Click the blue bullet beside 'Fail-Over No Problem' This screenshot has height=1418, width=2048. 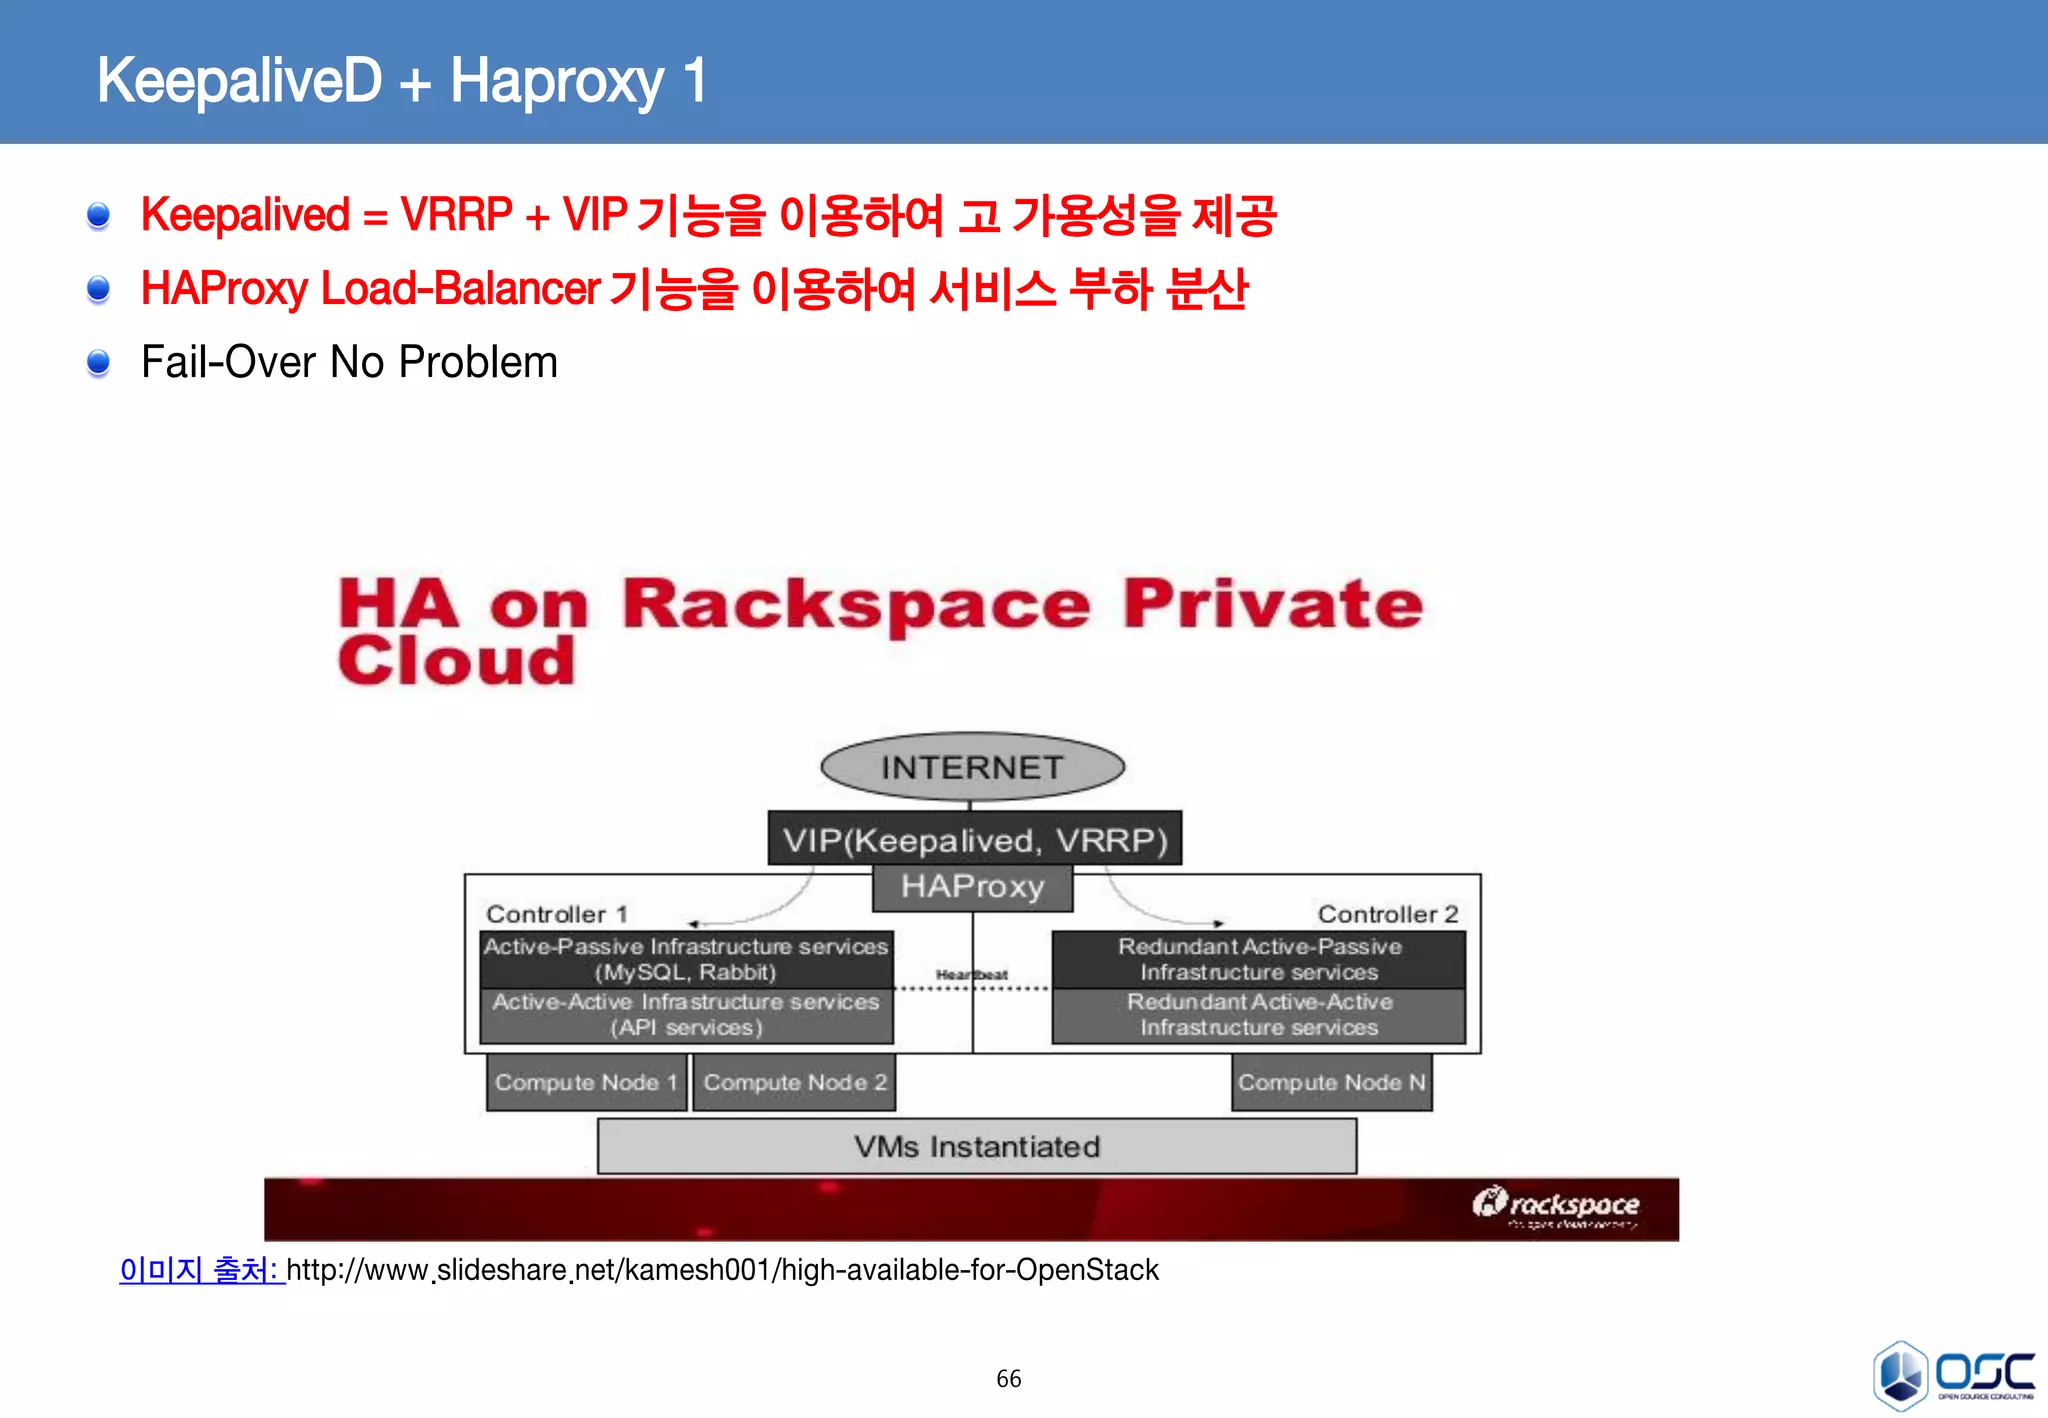pyautogui.click(x=98, y=363)
